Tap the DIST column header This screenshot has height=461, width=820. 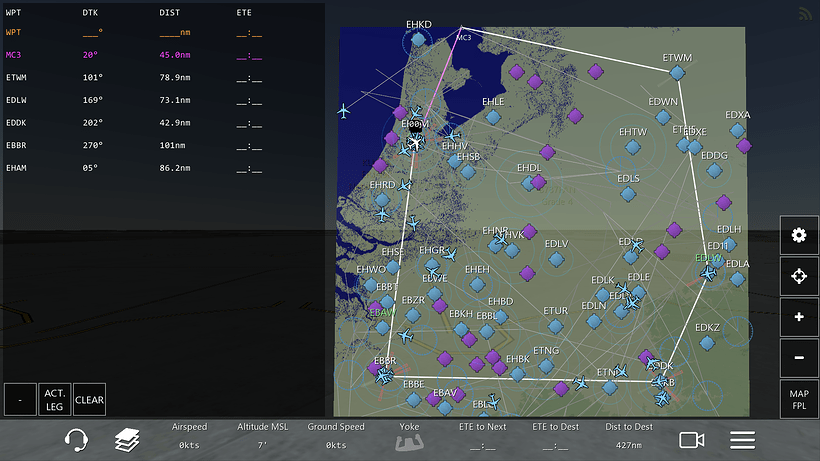pos(169,13)
